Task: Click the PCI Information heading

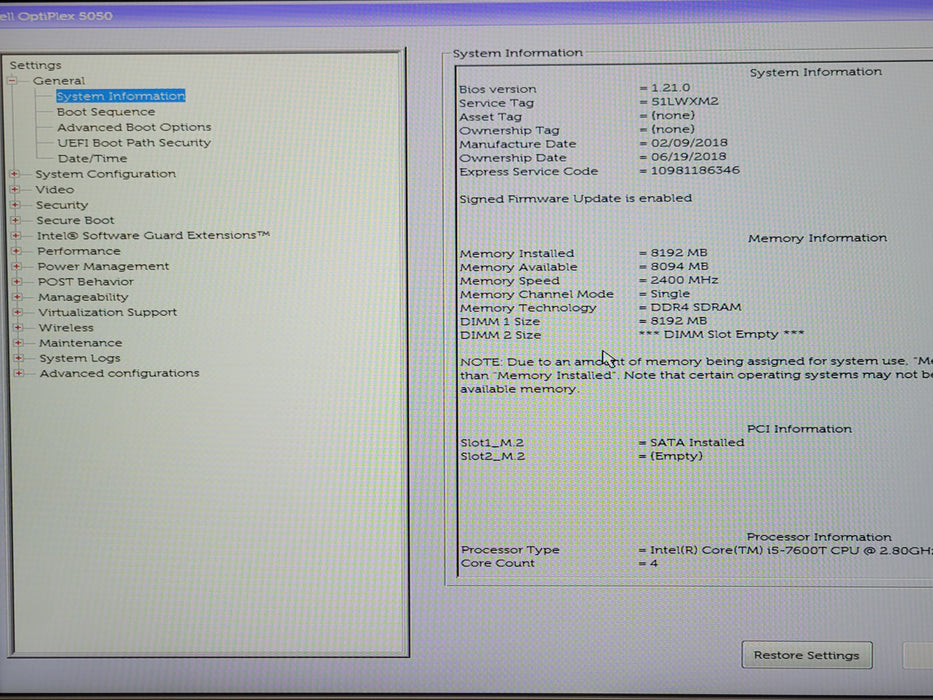Action: [799, 429]
